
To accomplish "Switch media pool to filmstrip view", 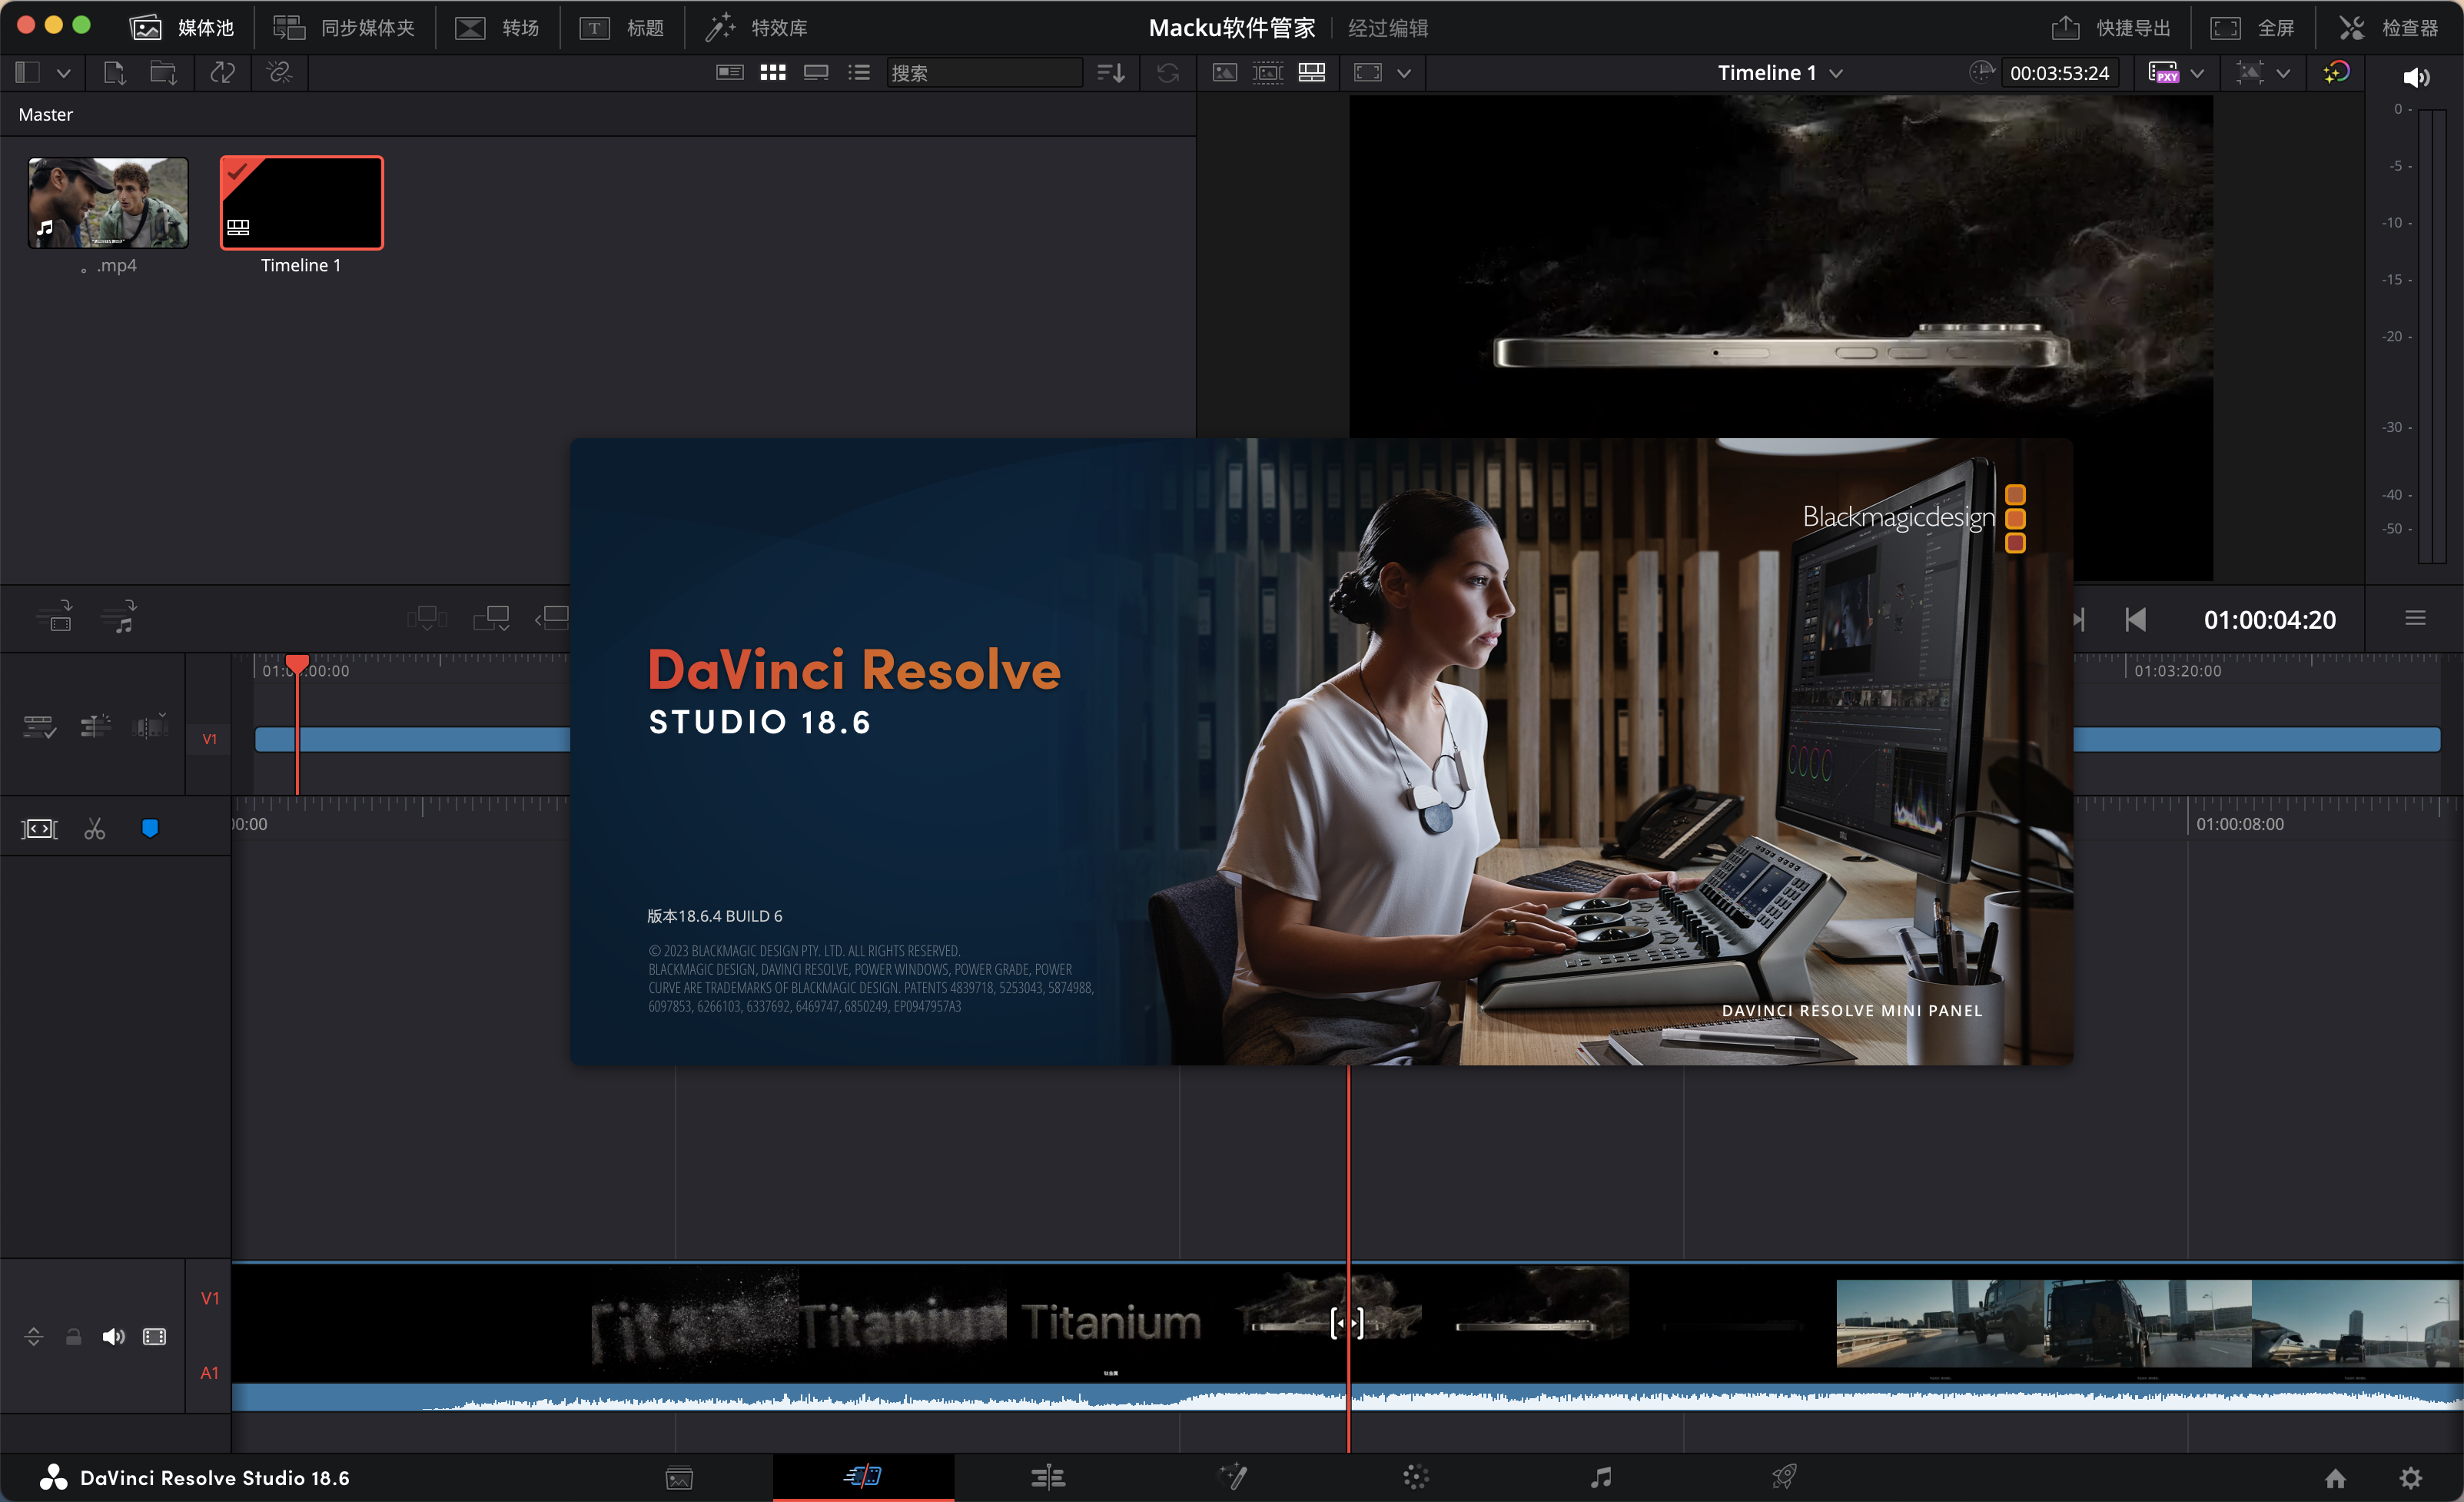I will coord(816,72).
